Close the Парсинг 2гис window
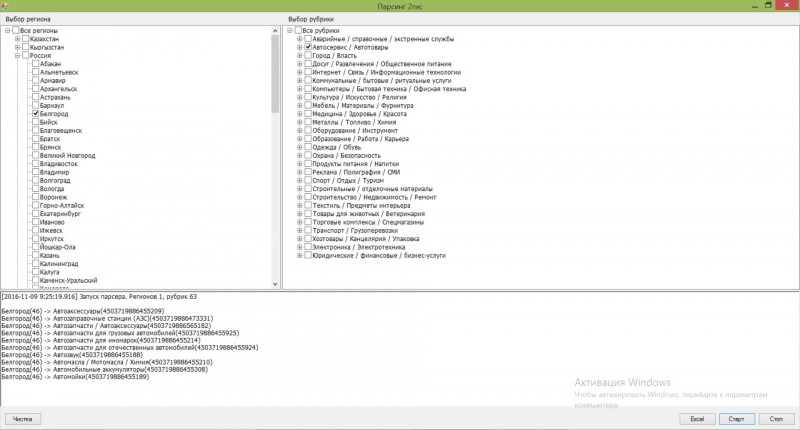The width and height of the screenshot is (800, 430). tap(787, 5)
